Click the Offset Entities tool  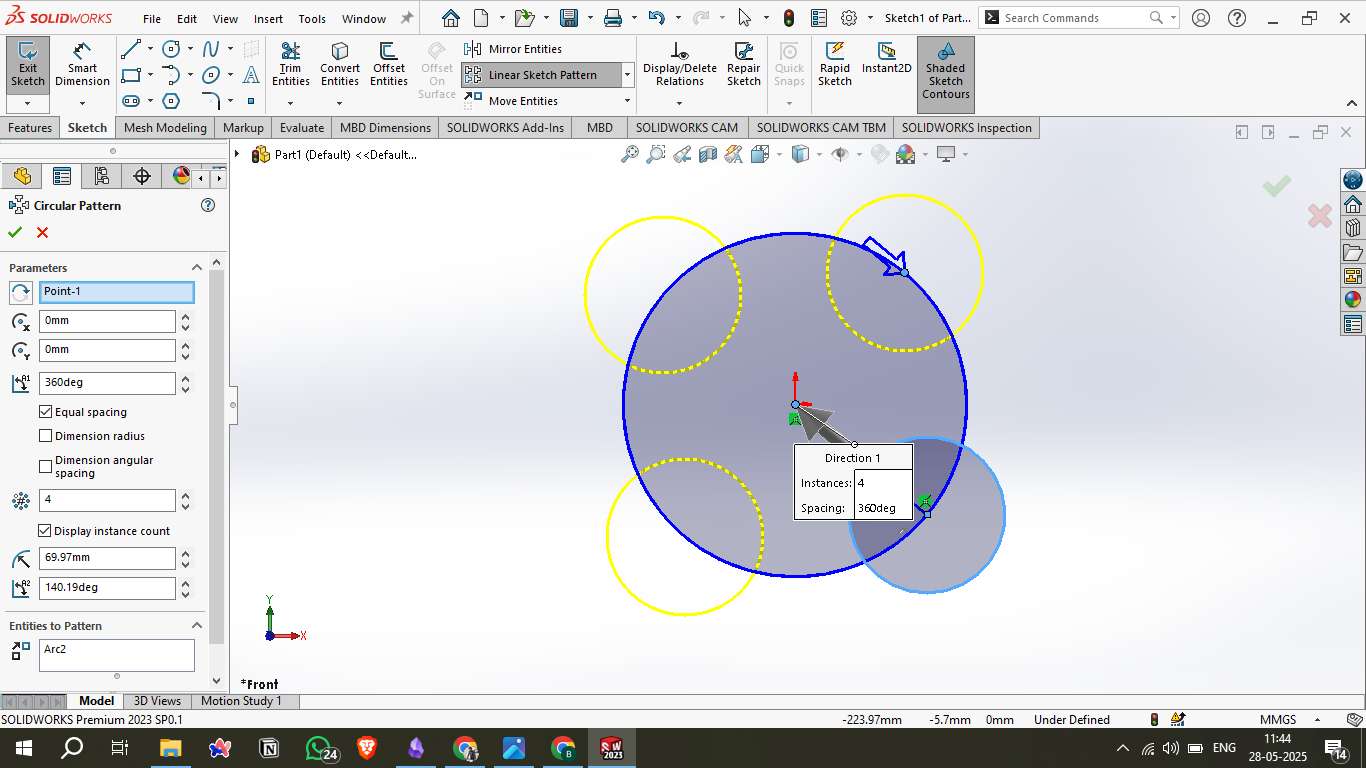click(389, 66)
